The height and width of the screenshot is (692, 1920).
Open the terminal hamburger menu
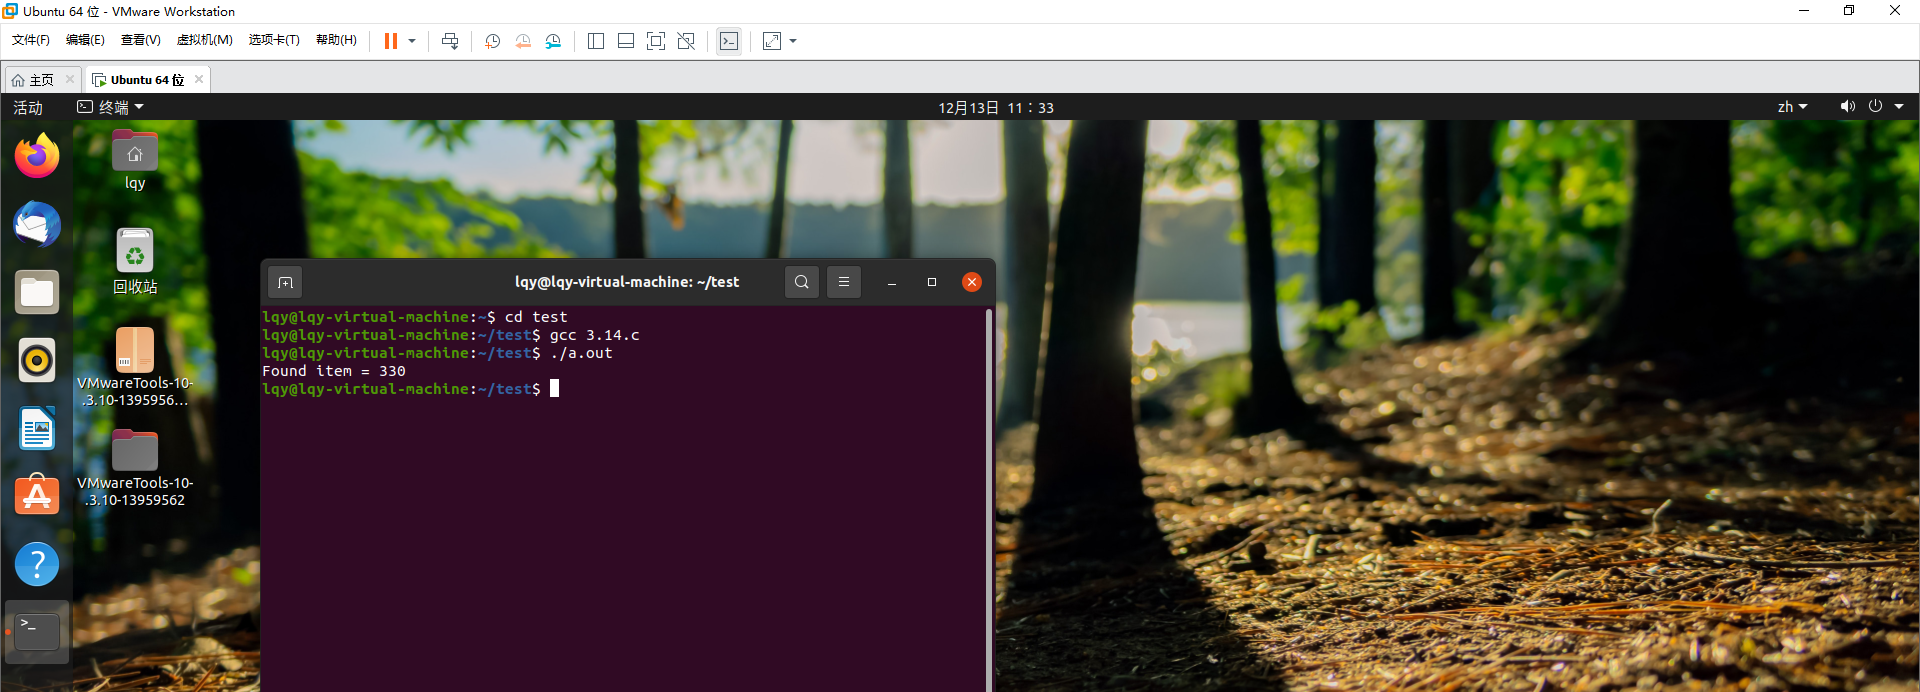point(844,282)
